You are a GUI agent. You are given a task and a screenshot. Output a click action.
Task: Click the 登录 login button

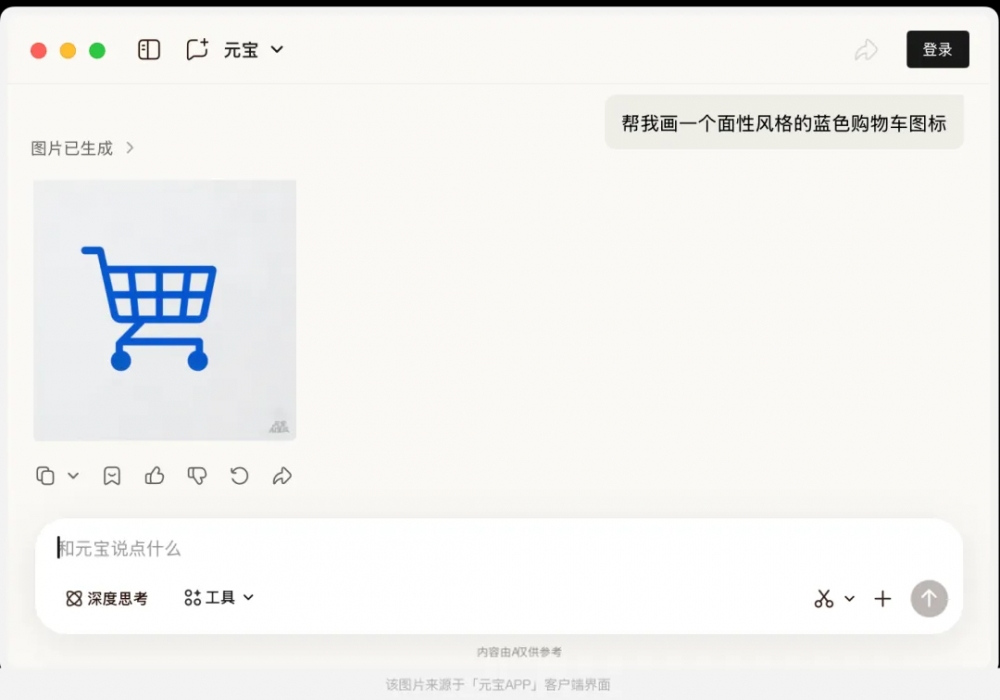click(x=938, y=49)
